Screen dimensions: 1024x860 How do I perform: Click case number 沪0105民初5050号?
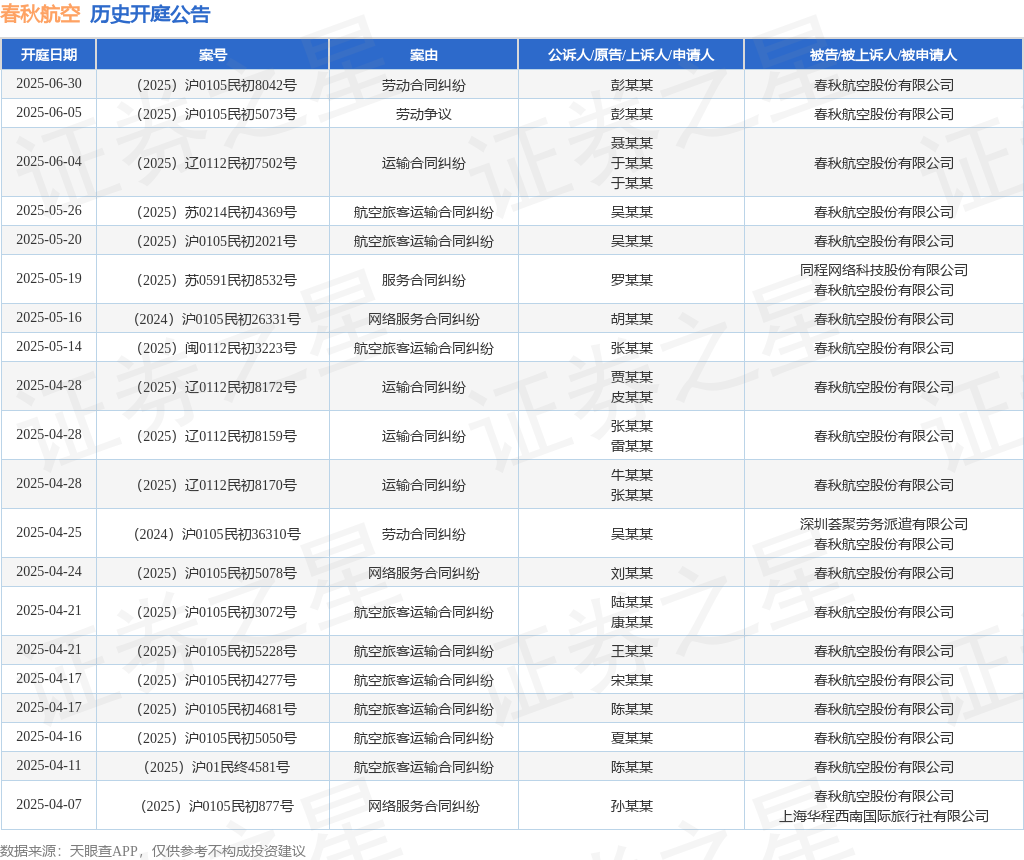coord(216,738)
